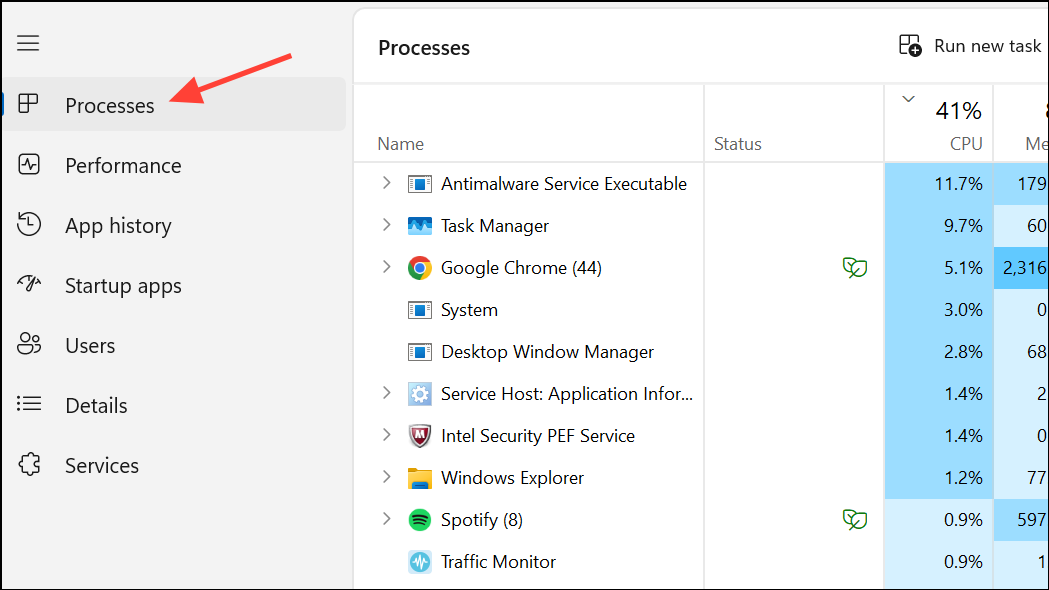1049x590 pixels.
Task: Go to the App history section
Action: (118, 226)
